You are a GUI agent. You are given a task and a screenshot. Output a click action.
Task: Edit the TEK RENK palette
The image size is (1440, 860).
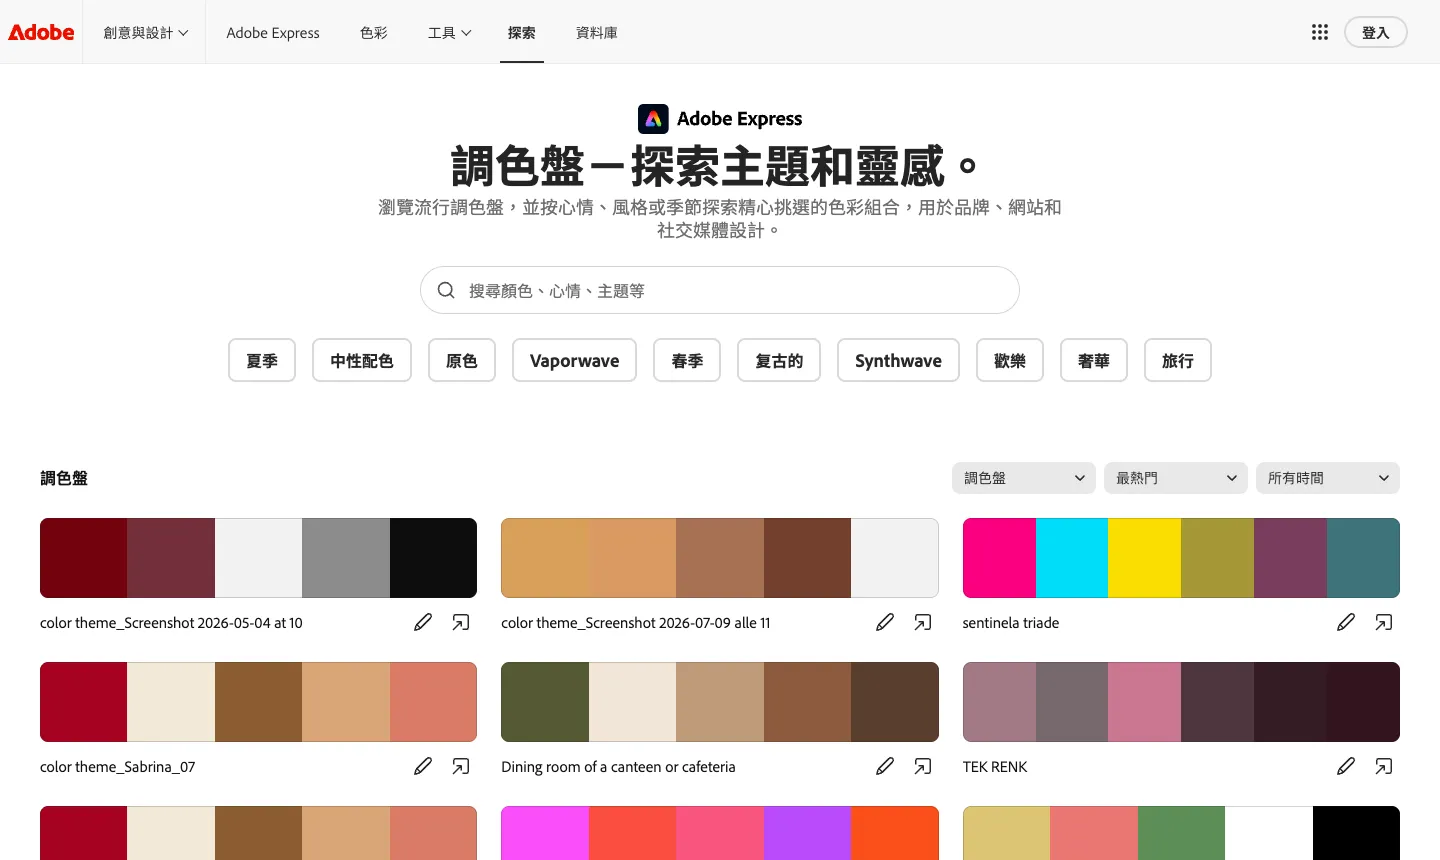tap(1346, 766)
